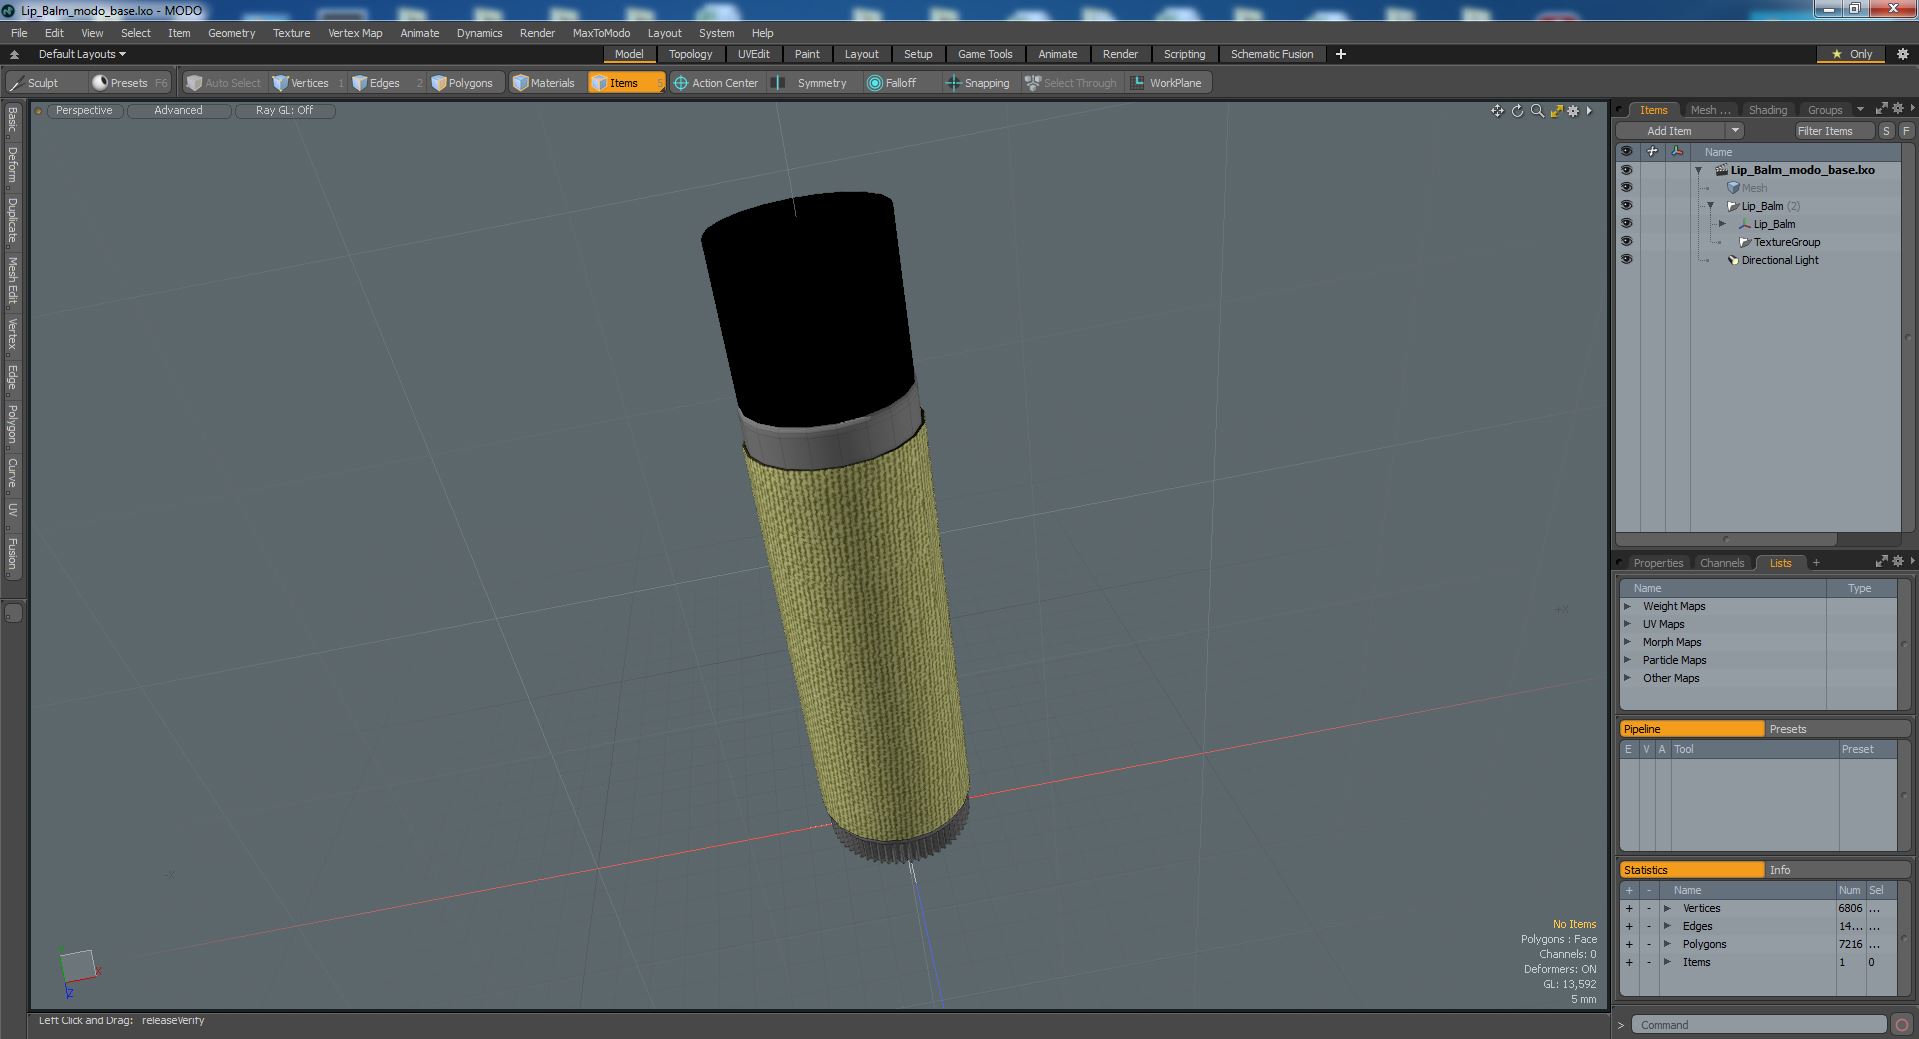Open the Default Layouts dropdown
Image resolution: width=1919 pixels, height=1039 pixels.
82,54
